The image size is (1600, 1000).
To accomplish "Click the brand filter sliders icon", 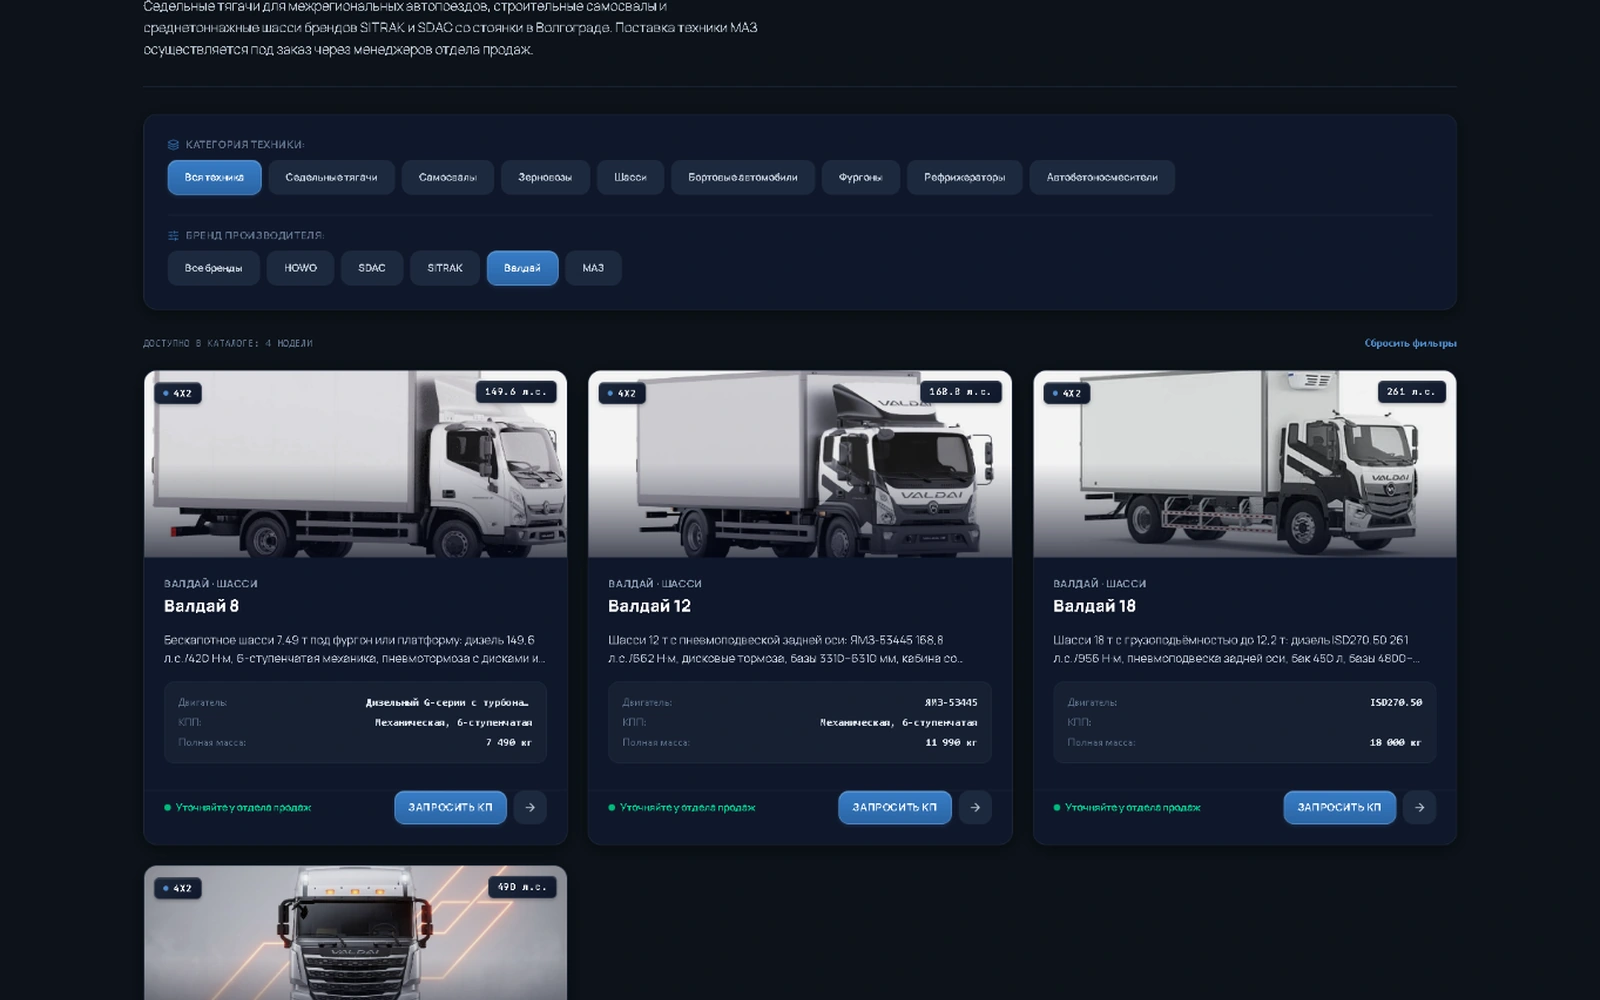I will click(x=173, y=236).
